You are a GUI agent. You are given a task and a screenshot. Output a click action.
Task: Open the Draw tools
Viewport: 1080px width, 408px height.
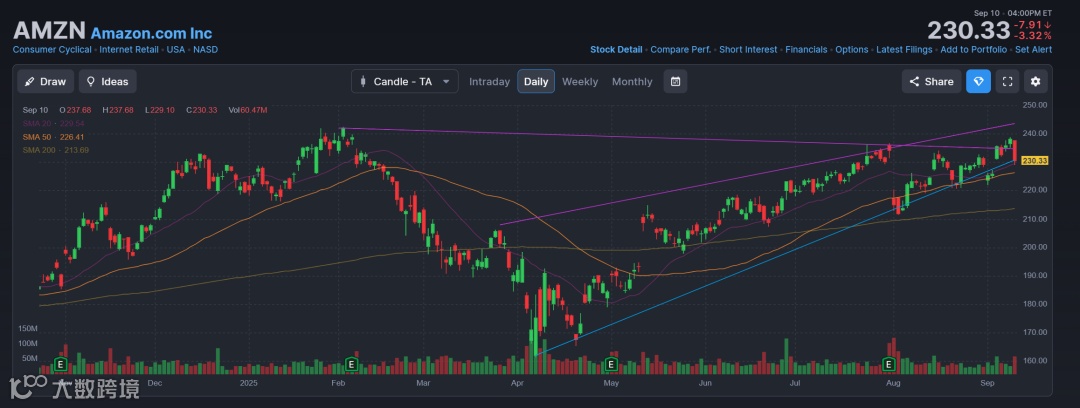[x=46, y=82]
